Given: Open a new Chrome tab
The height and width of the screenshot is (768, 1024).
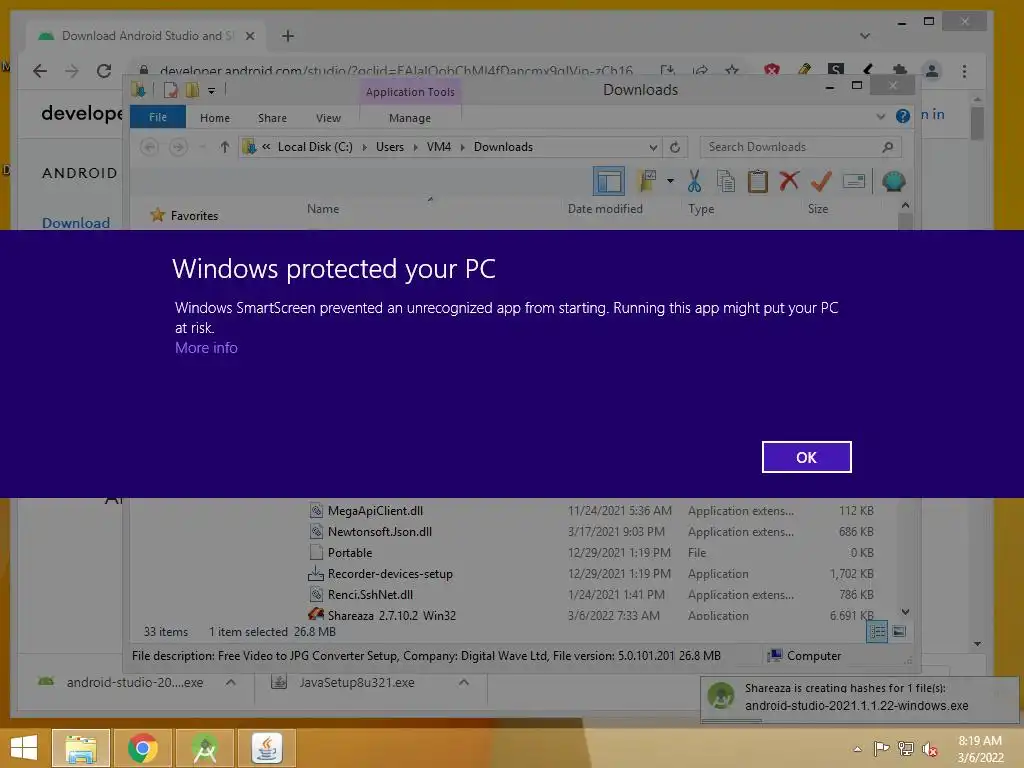Looking at the screenshot, I should click(287, 36).
